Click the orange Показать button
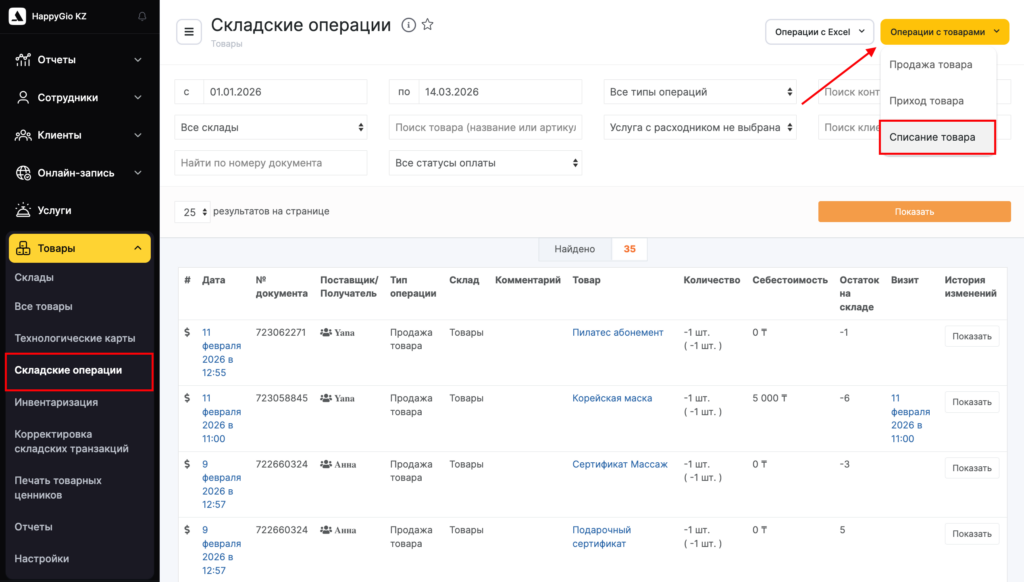The image size is (1024, 582). (x=914, y=212)
